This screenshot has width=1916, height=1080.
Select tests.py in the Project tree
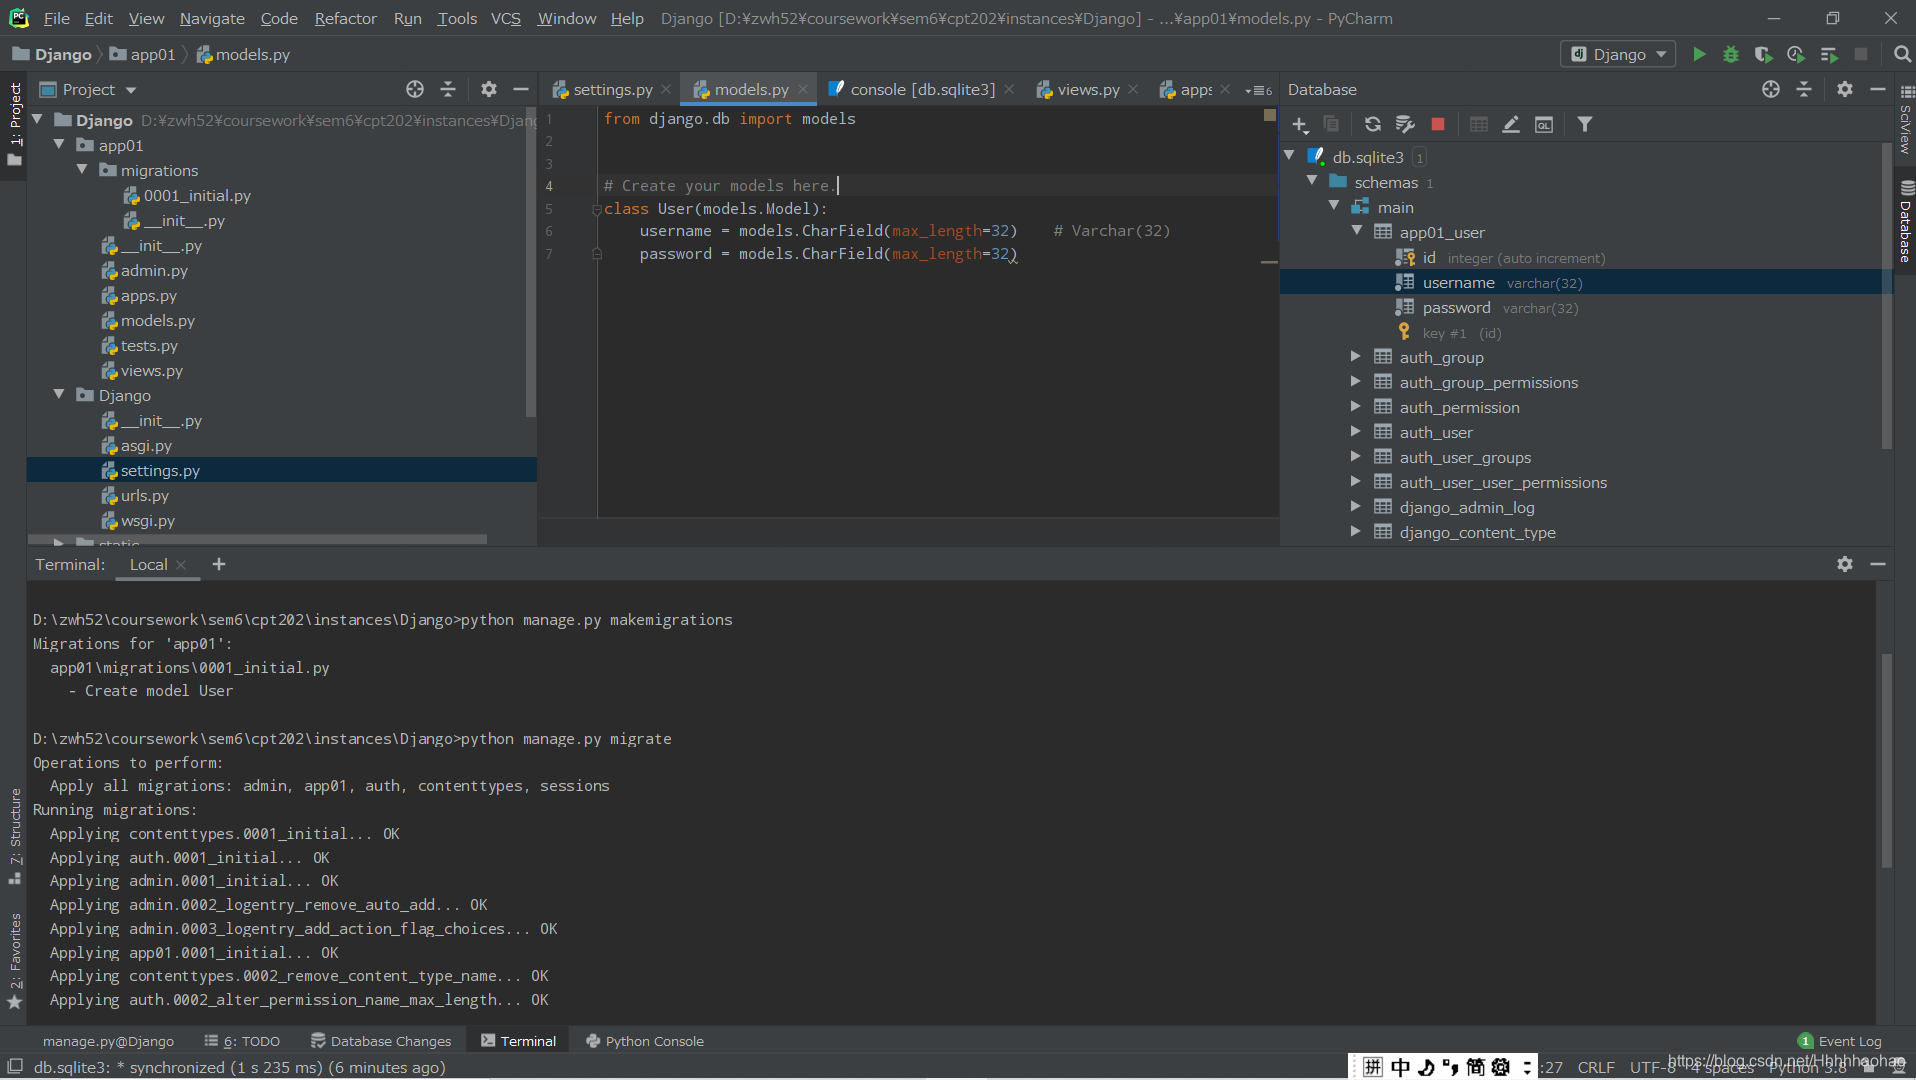point(149,345)
